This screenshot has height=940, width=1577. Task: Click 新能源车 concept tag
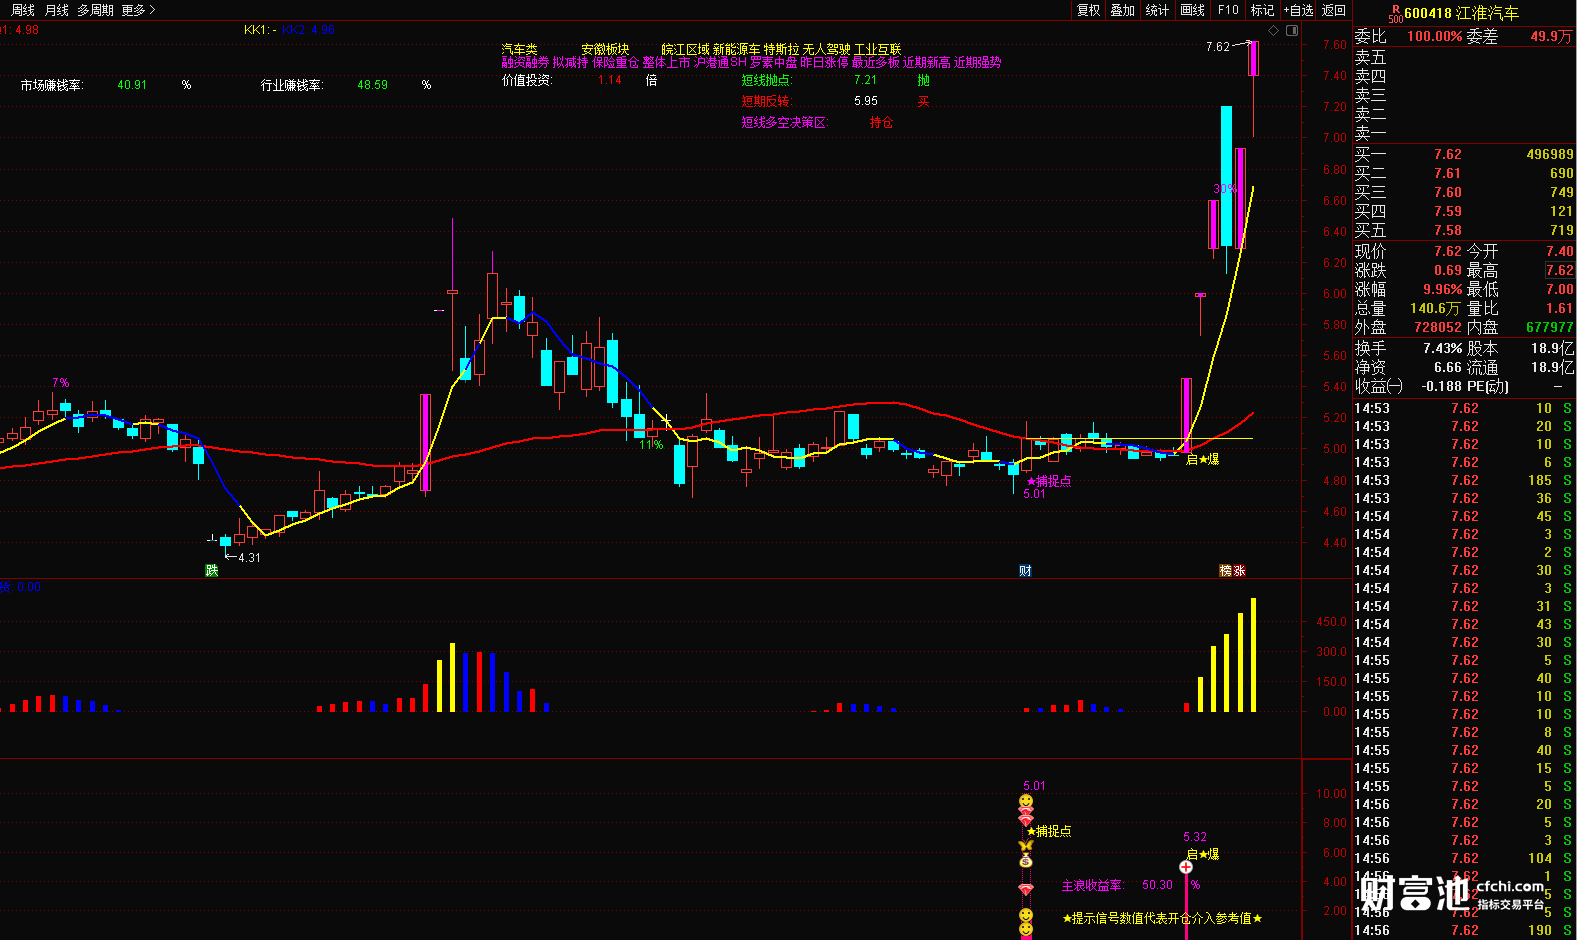click(x=736, y=49)
